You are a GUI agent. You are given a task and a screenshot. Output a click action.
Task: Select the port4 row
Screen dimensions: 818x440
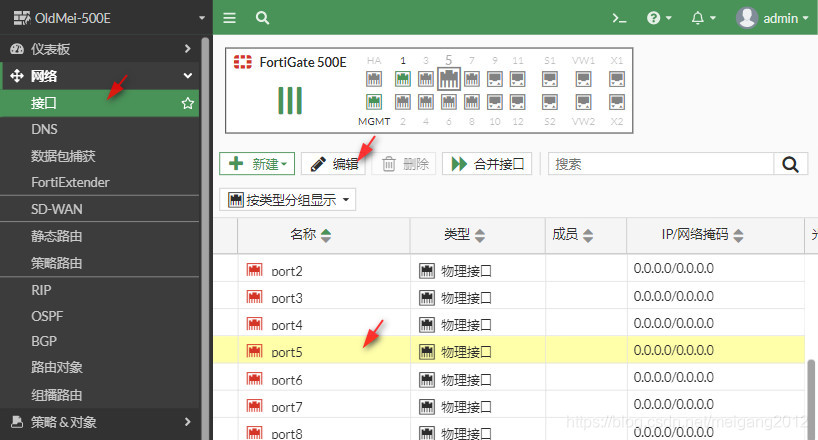point(509,323)
